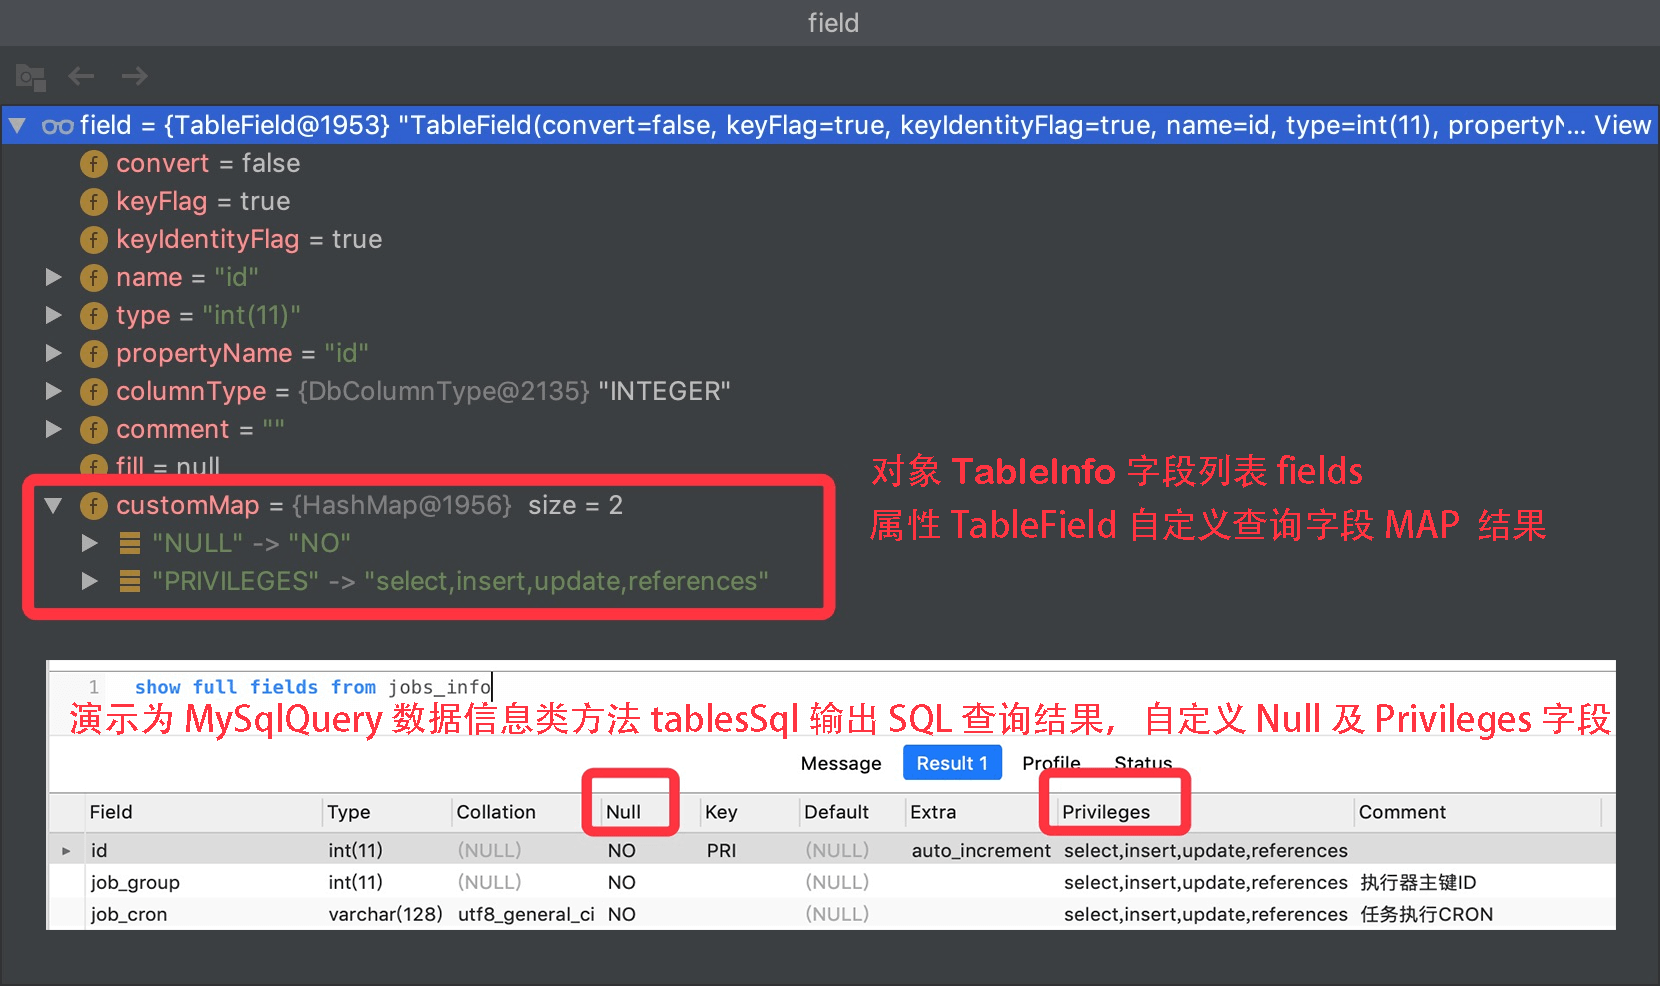Click the forward navigation arrow in the toolbar

point(134,76)
